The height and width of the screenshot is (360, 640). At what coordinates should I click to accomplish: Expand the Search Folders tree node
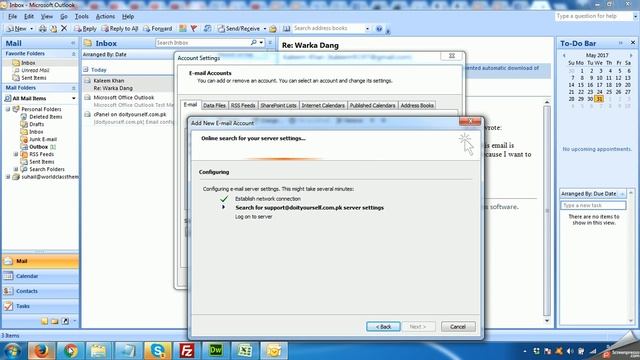16,169
